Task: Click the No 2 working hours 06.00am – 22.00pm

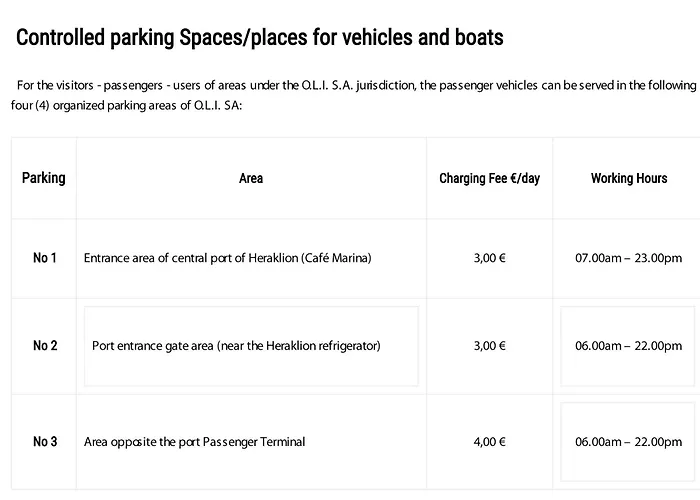Action: tap(629, 346)
